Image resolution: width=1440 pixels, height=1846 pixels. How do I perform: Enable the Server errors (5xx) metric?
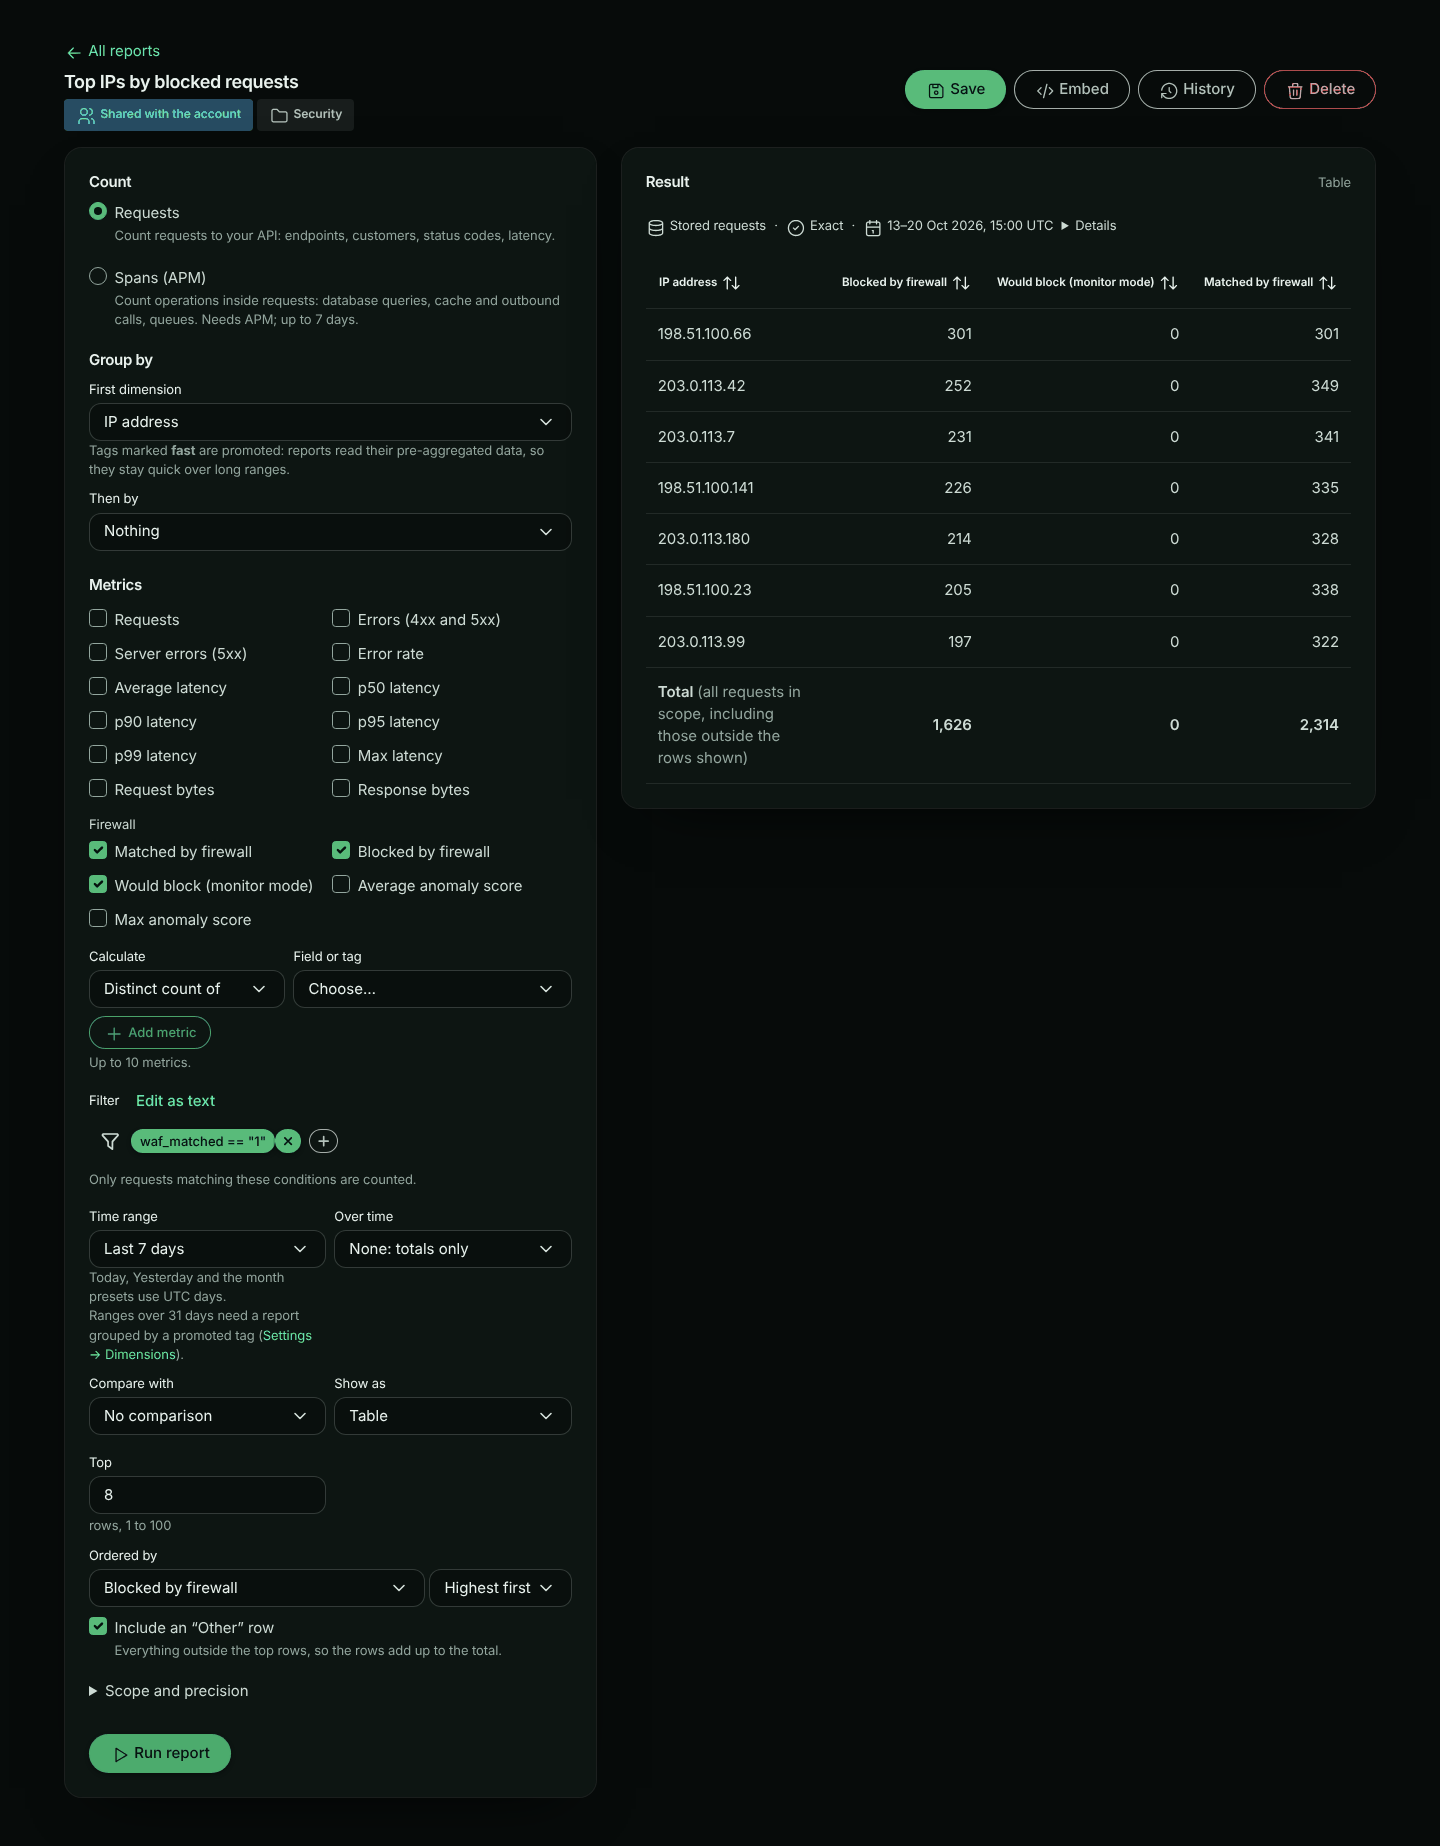(98, 652)
